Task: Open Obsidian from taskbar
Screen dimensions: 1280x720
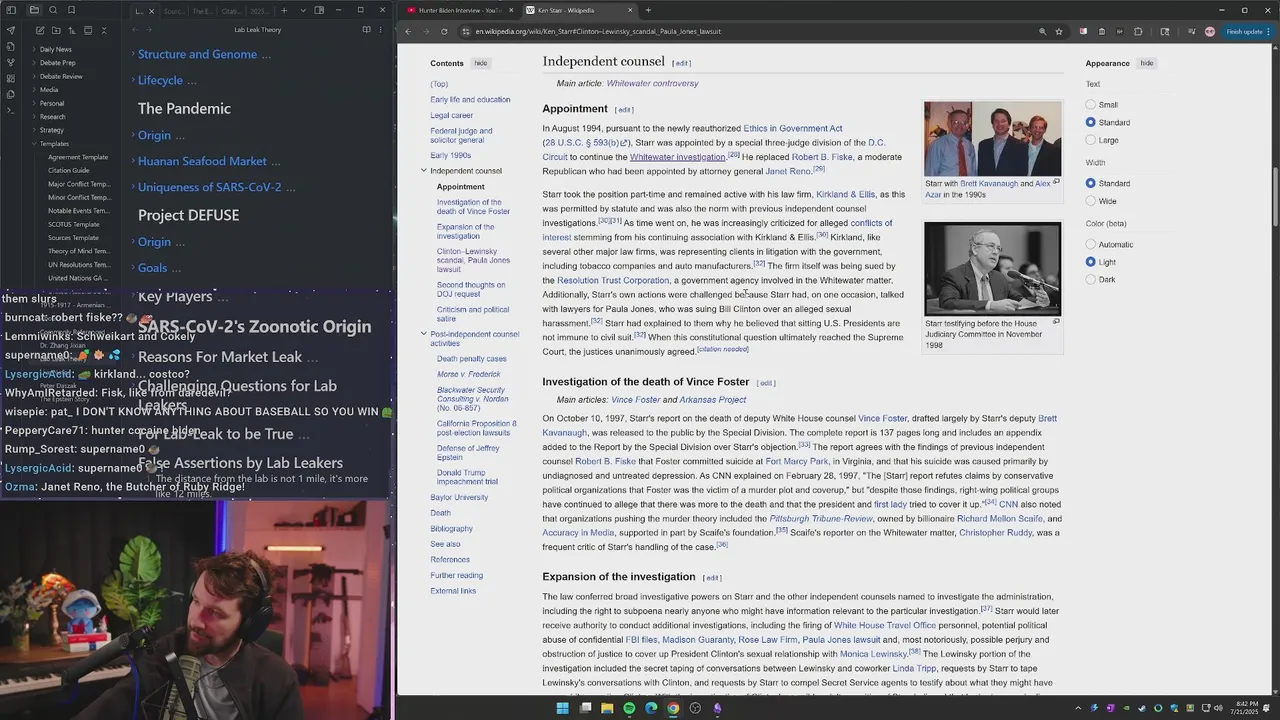Action: [x=717, y=708]
